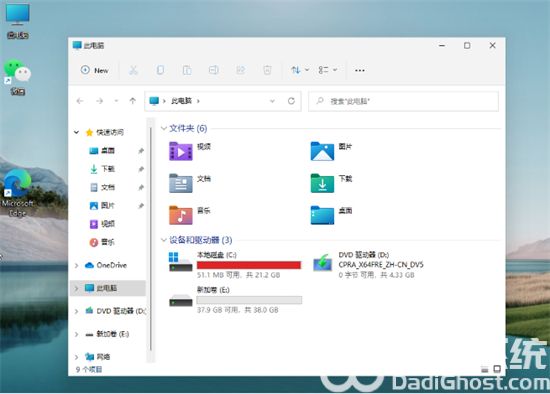Viewport: 550px width, 394px height.
Task: Open the Microsoft Edge desktop shortcut
Action: click(18, 193)
